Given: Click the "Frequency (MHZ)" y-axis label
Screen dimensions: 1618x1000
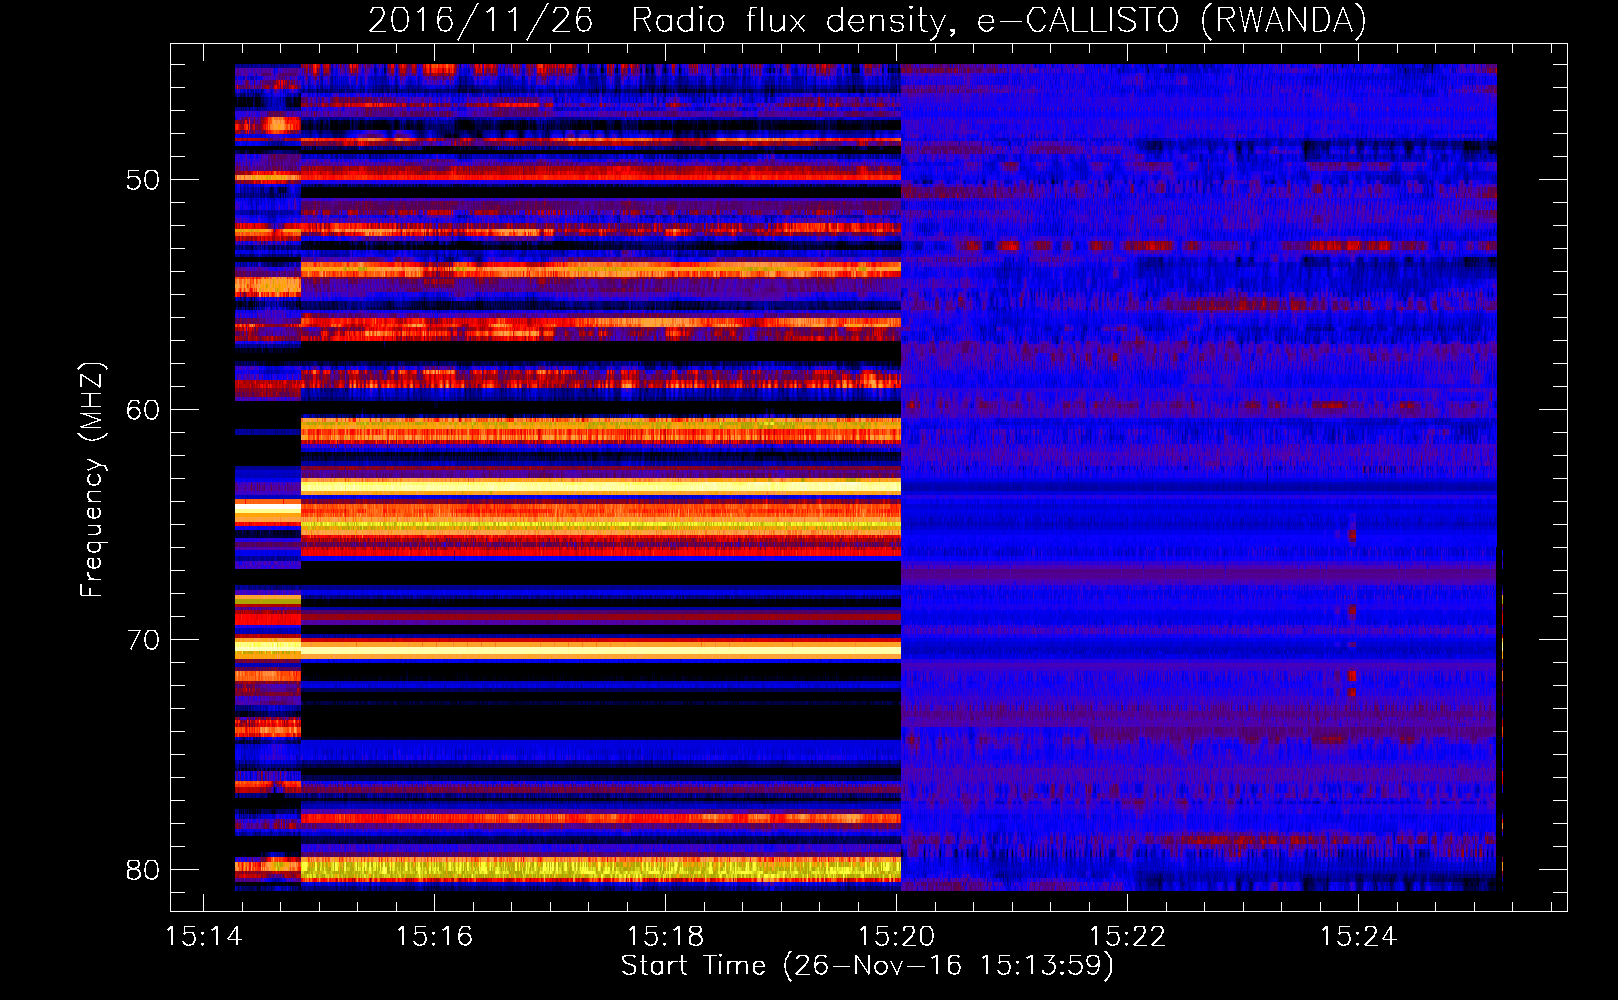Looking at the screenshot, I should tap(92, 480).
